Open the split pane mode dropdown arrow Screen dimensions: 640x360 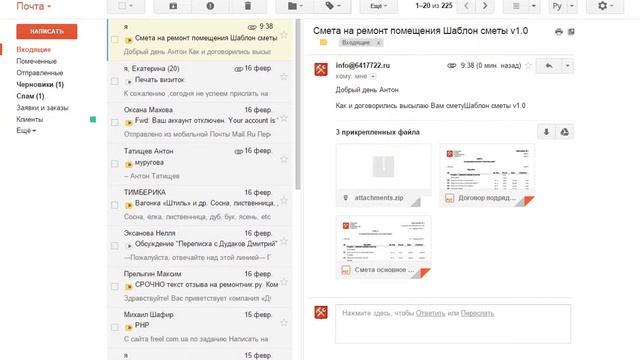tap(533, 6)
